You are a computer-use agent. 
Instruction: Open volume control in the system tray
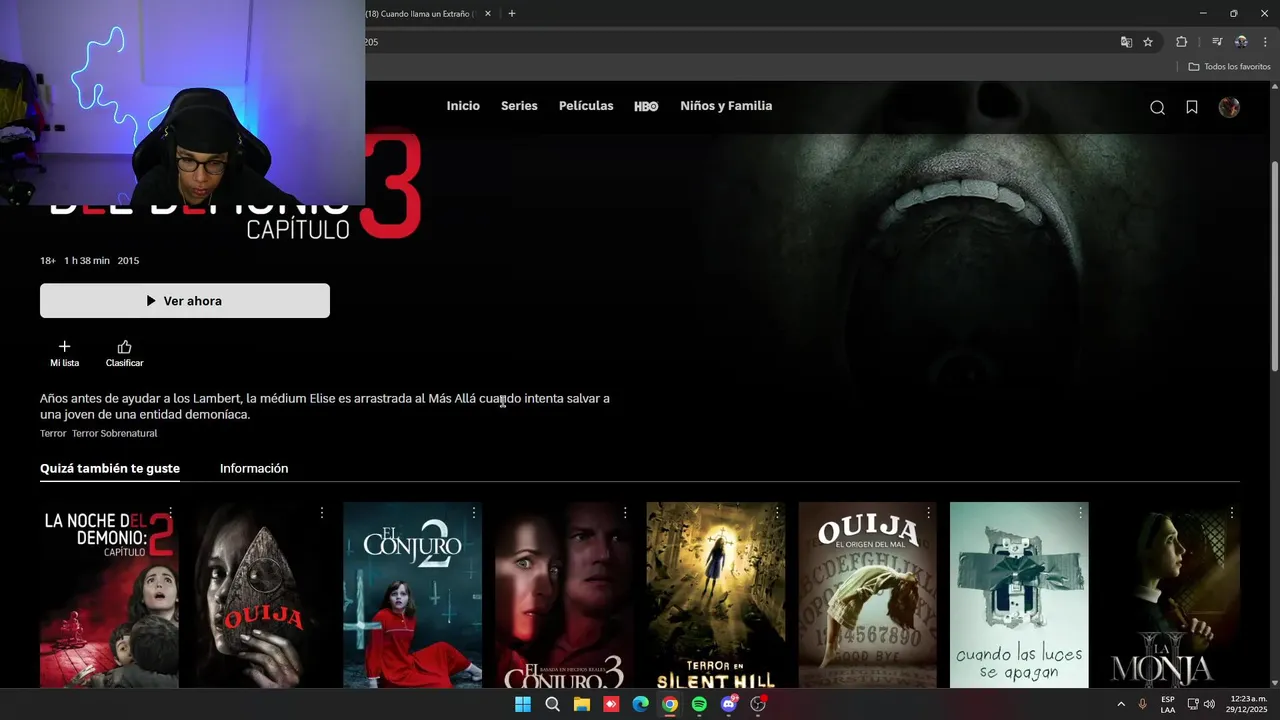click(x=1209, y=704)
